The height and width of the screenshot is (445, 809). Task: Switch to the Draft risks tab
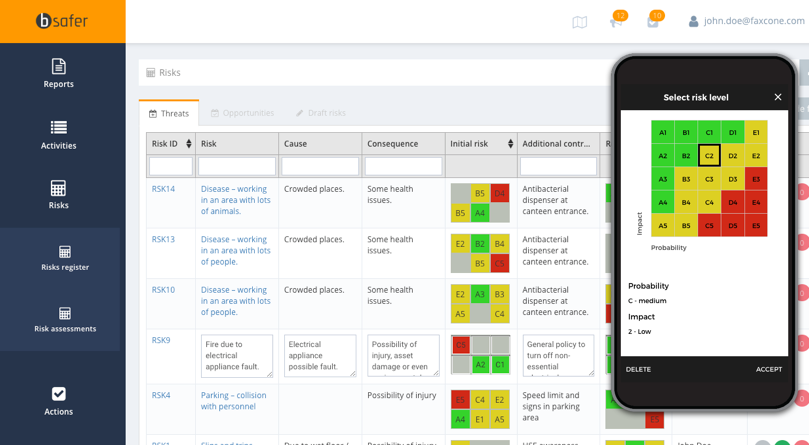[x=320, y=113]
